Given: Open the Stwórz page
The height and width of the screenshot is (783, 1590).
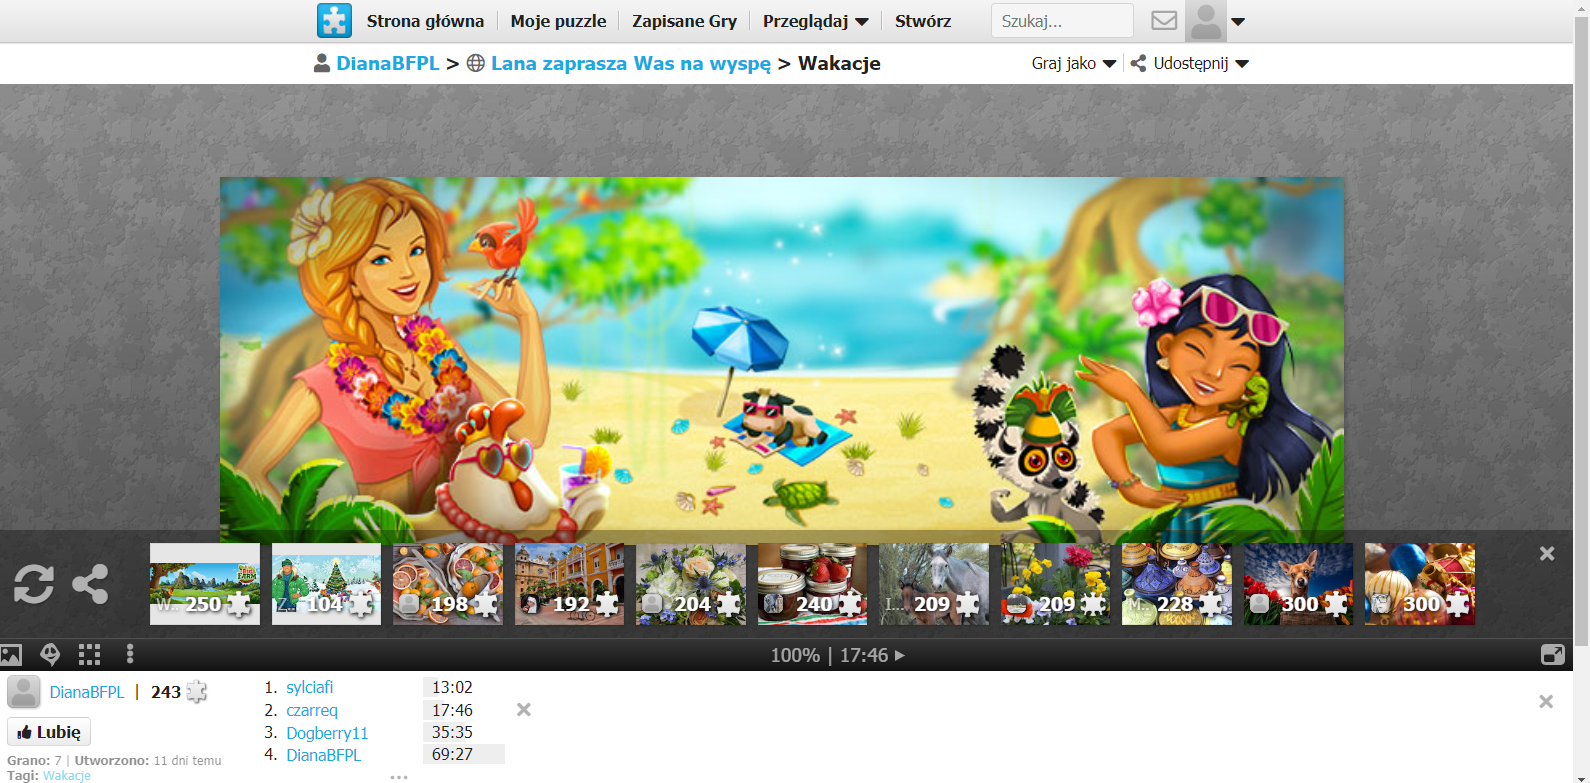Looking at the screenshot, I should pos(923,21).
